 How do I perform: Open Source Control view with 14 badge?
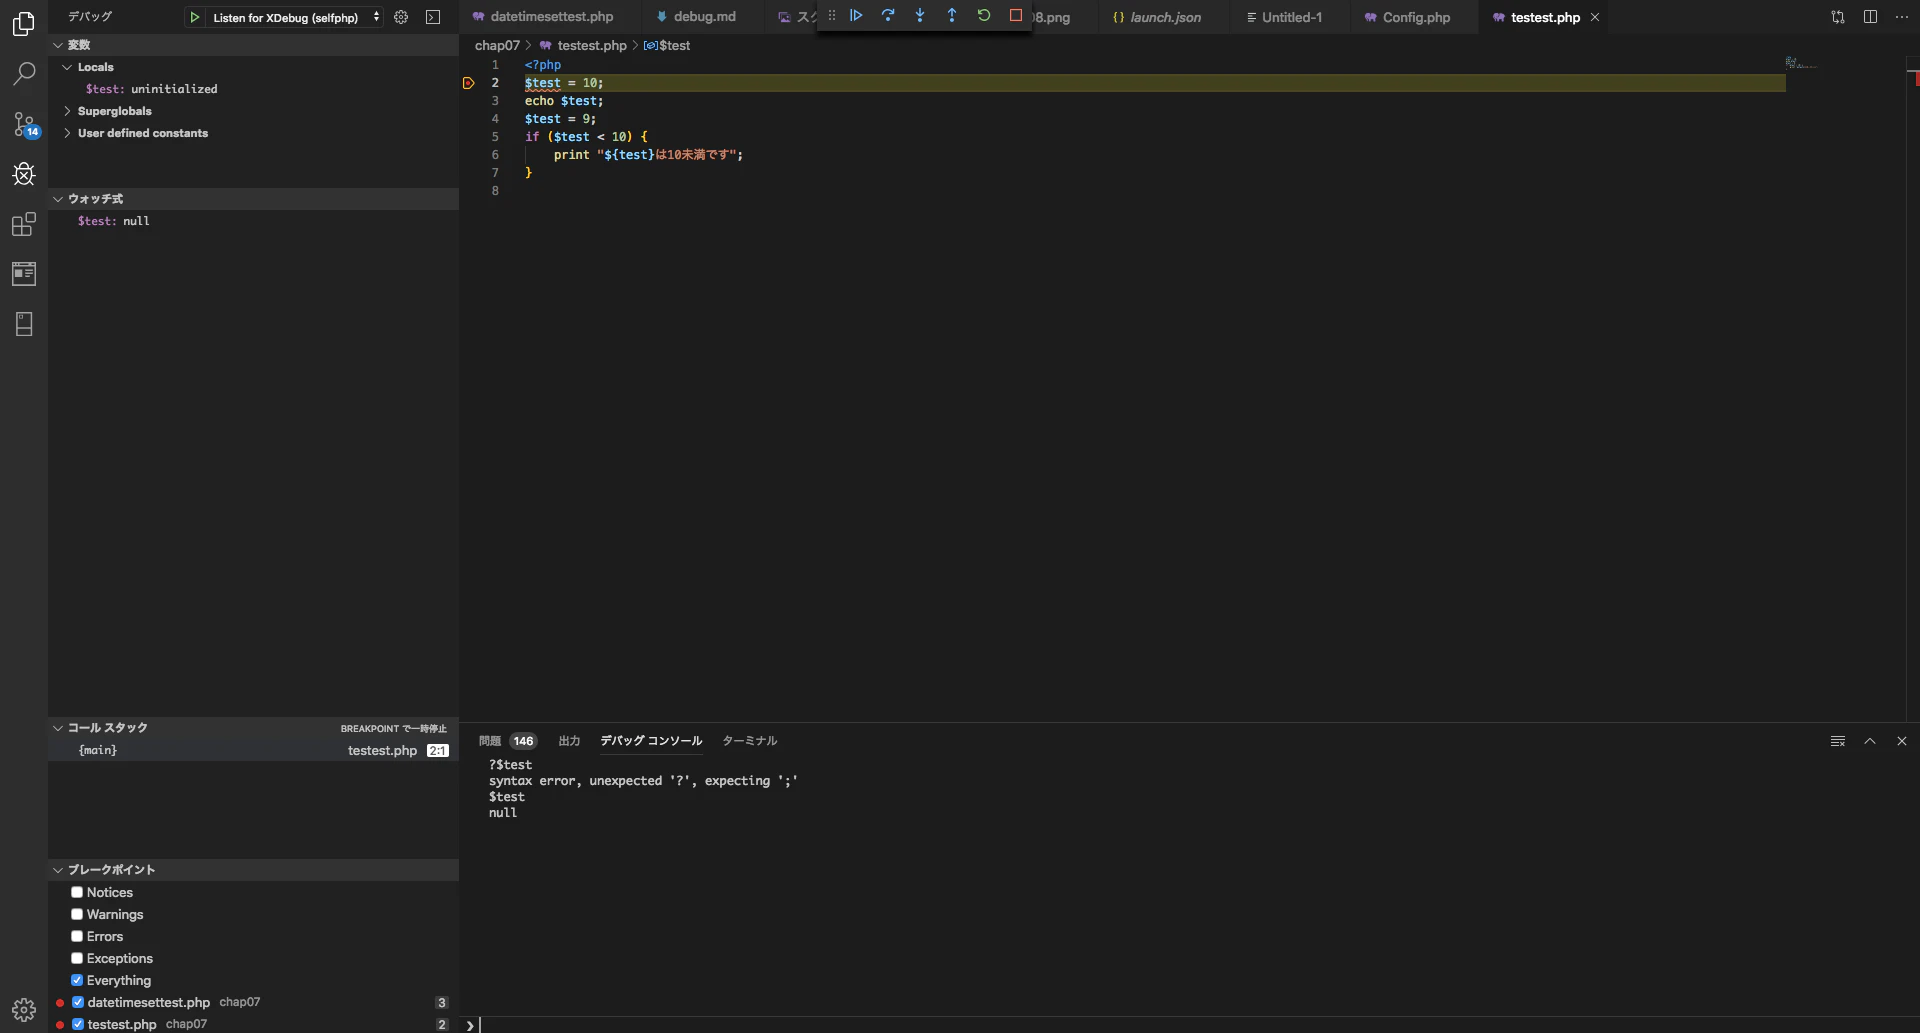pyautogui.click(x=24, y=124)
